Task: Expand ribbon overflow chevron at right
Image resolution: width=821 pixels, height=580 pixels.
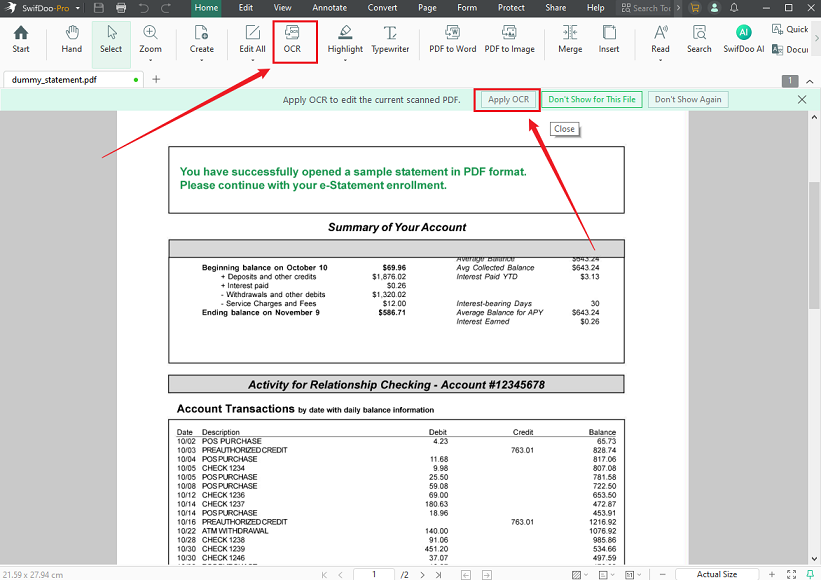Action: [x=816, y=39]
